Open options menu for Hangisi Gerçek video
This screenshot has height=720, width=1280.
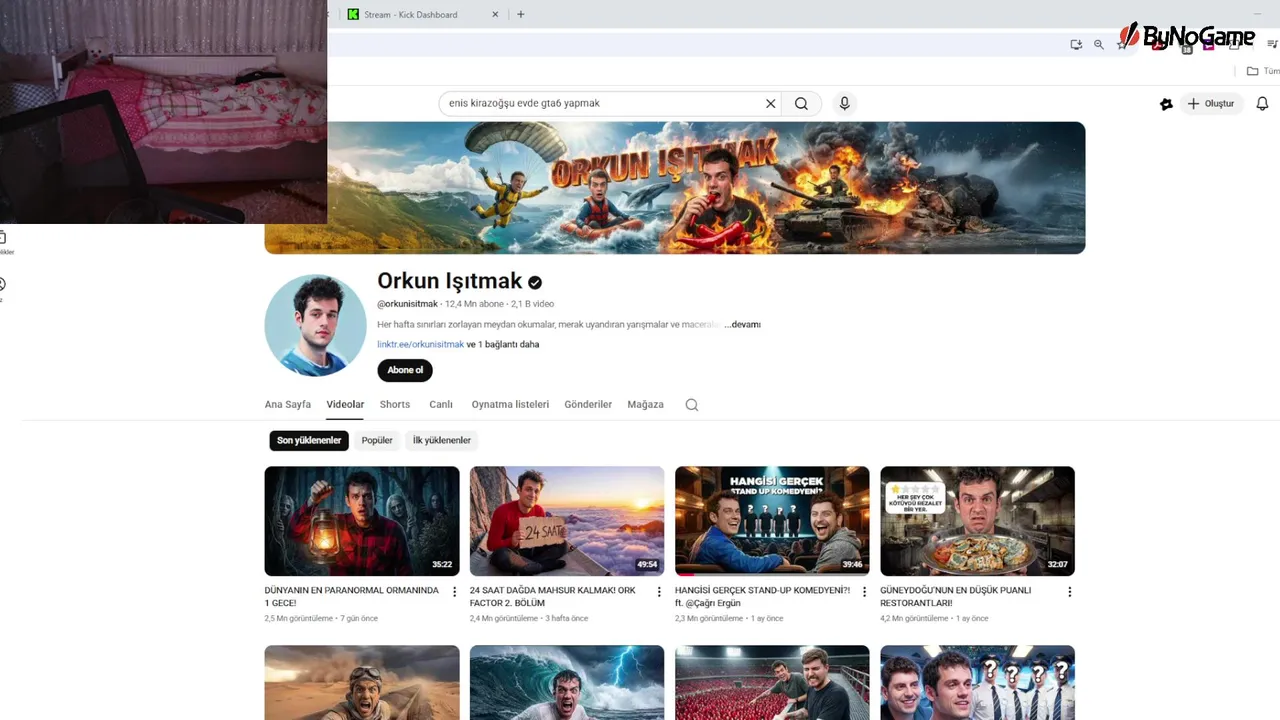point(864,592)
